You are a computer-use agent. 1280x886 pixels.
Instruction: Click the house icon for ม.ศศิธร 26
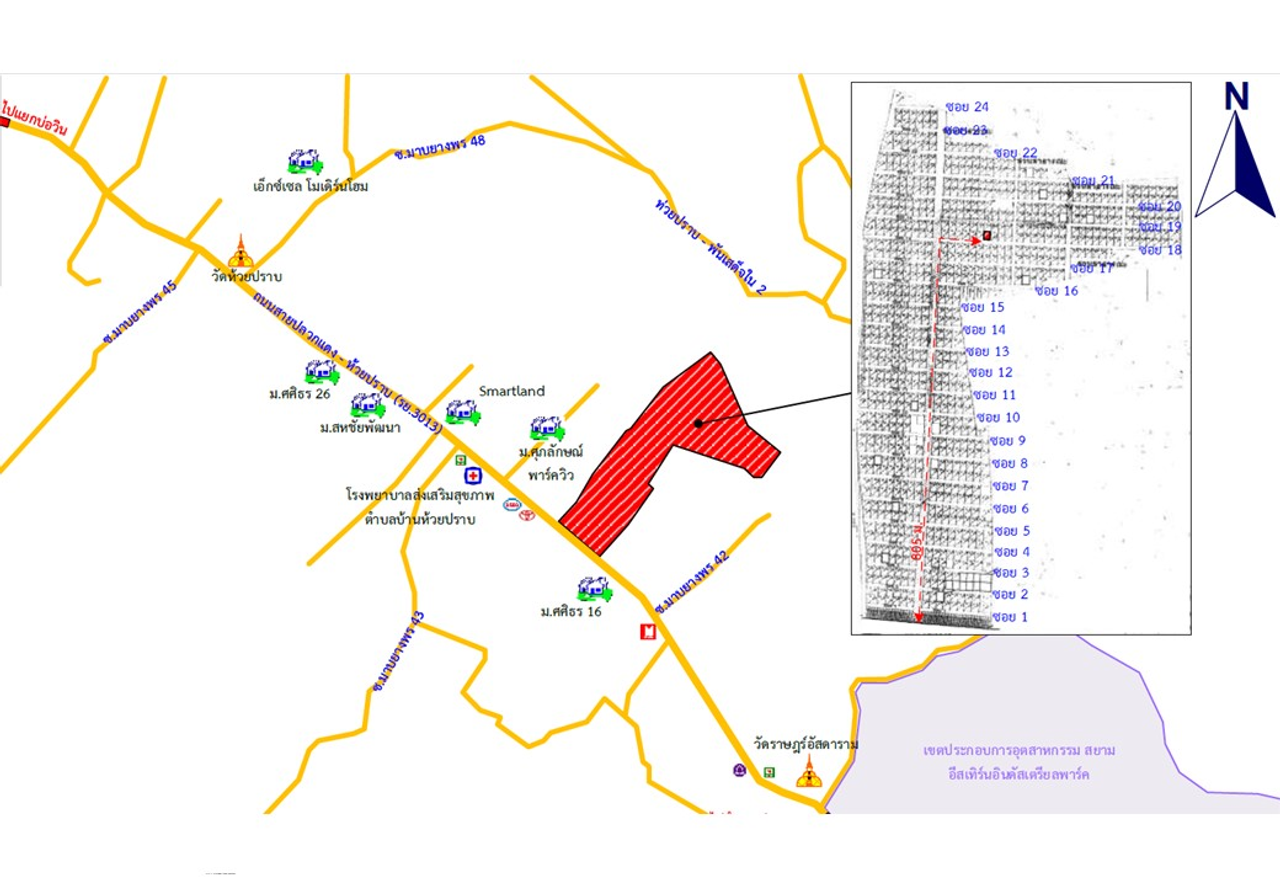[322, 372]
